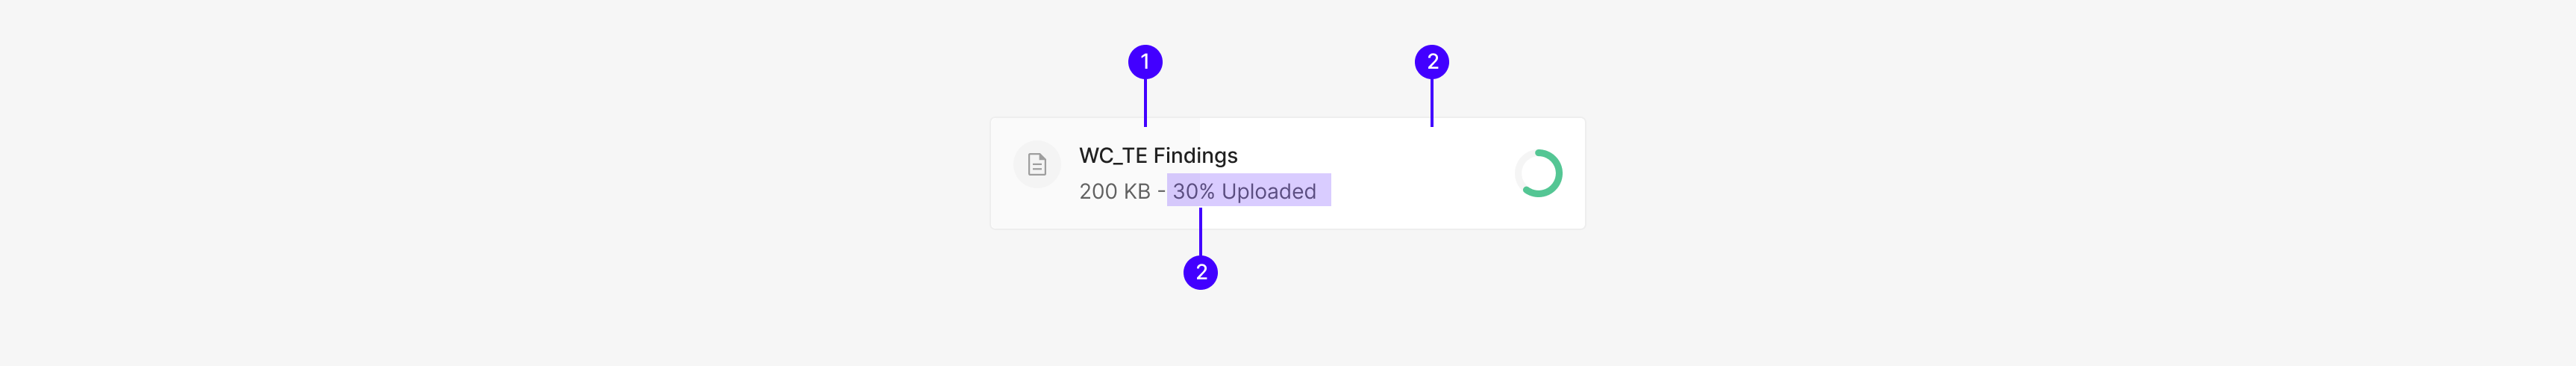Viewport: 2576px width, 366px height.
Task: Select annotation marker number 1
Action: 1145,62
